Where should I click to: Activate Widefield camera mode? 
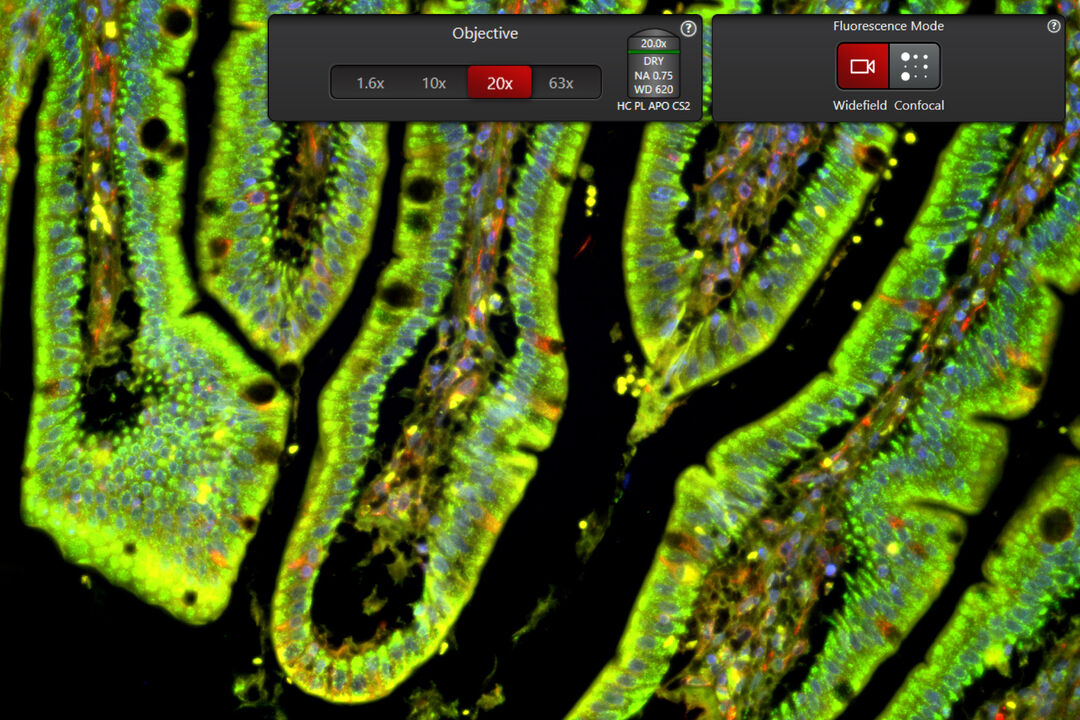click(x=862, y=66)
